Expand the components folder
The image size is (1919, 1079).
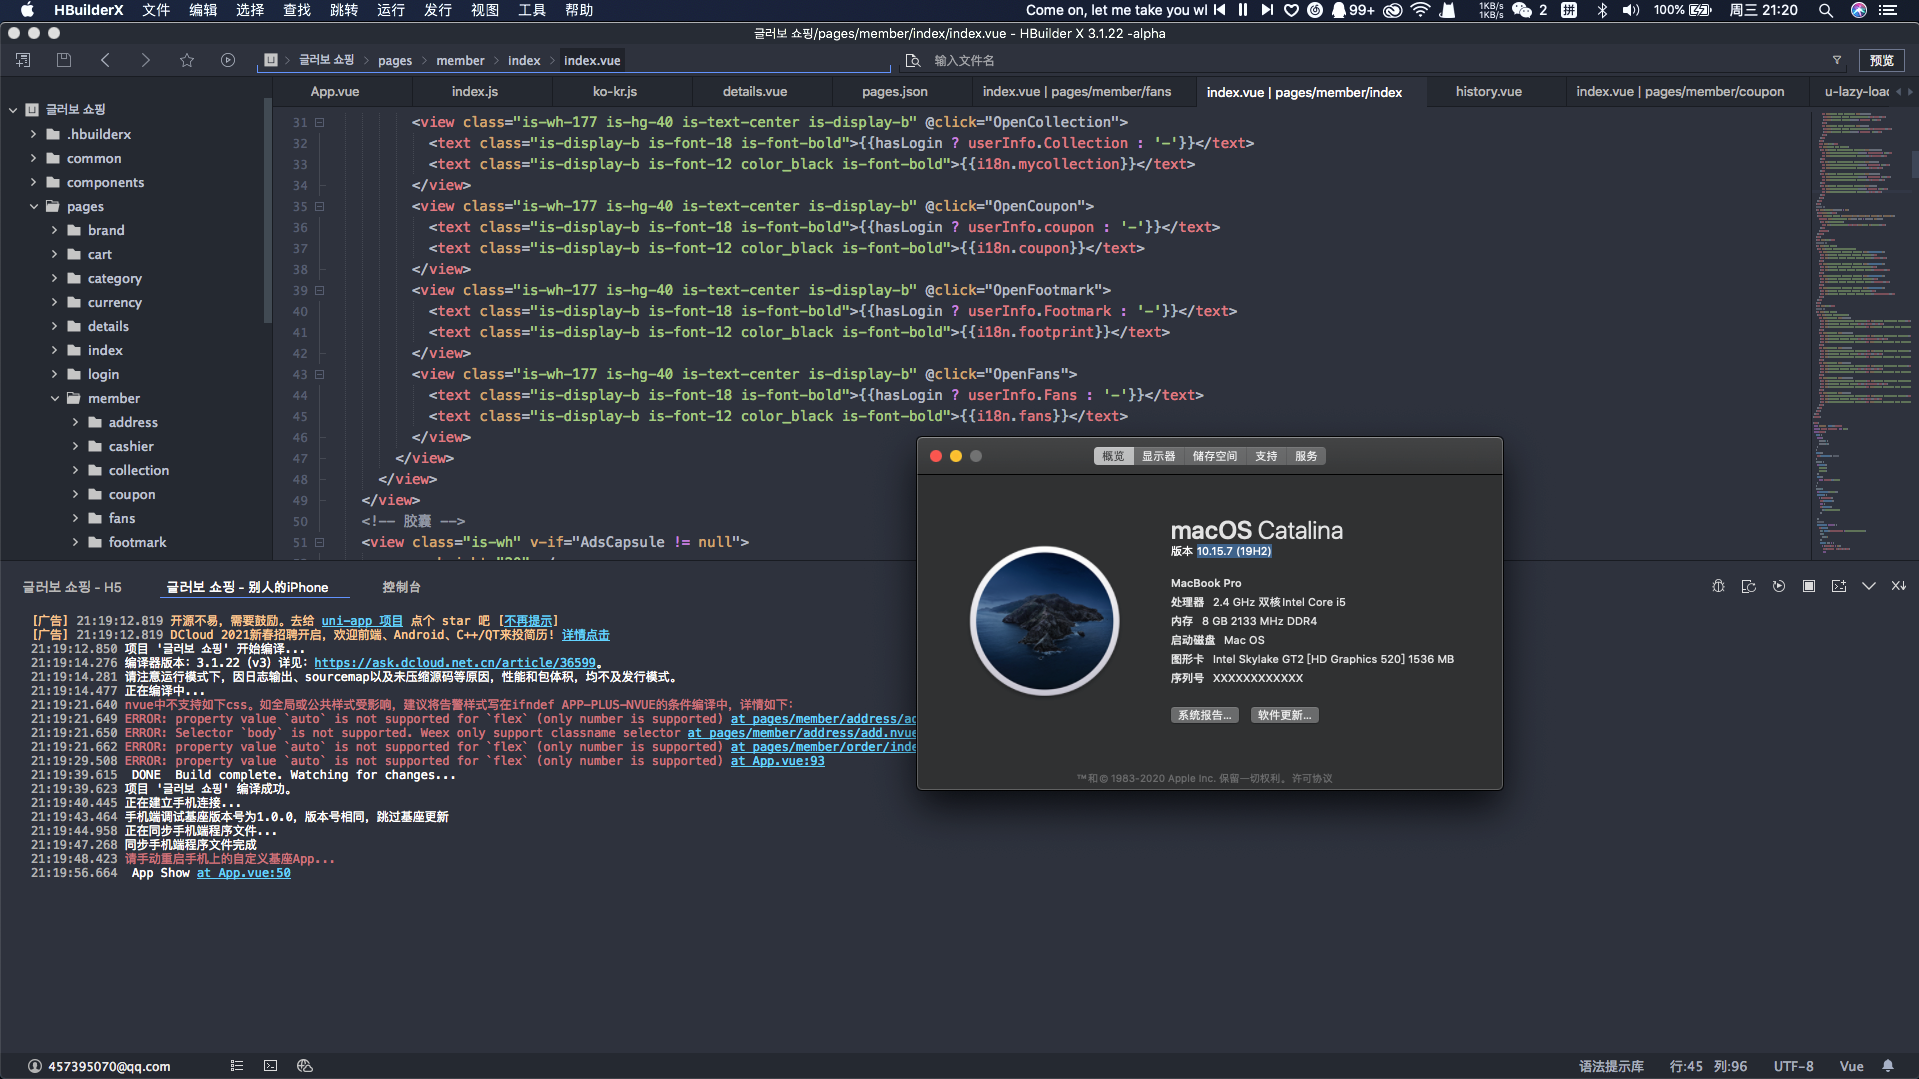pyautogui.click(x=33, y=182)
